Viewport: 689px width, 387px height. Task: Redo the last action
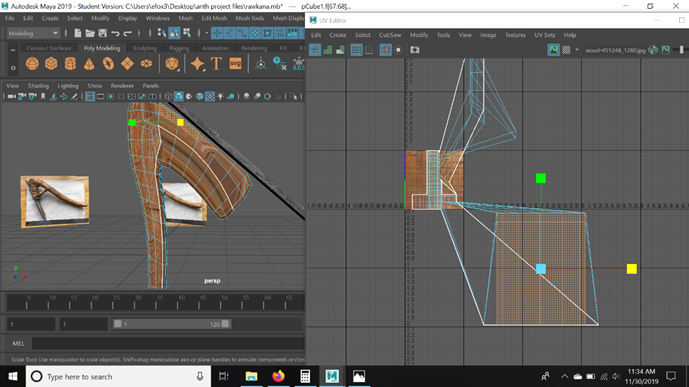pyautogui.click(x=127, y=33)
